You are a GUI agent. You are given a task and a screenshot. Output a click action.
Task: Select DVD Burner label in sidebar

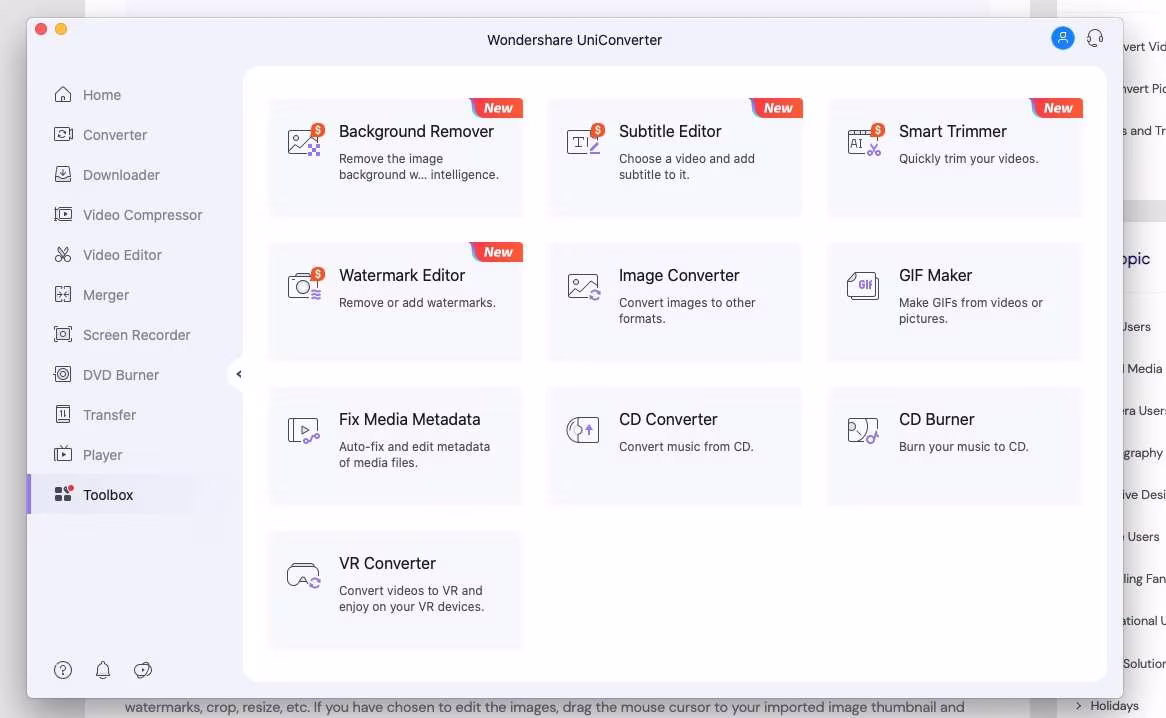point(120,375)
